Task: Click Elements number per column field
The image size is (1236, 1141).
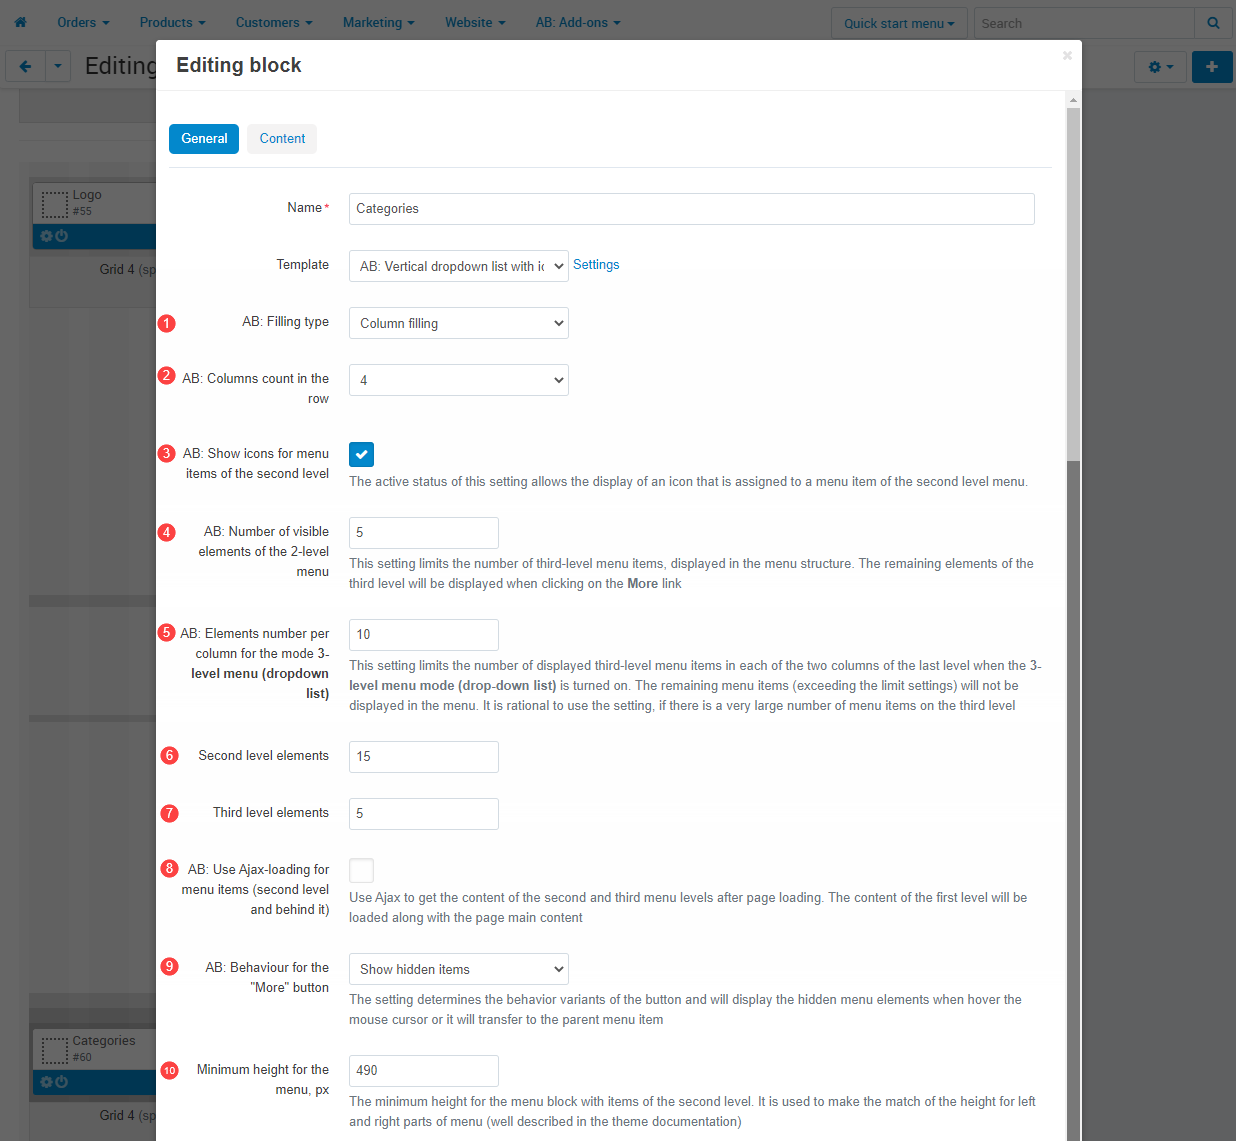Action: pos(424,635)
